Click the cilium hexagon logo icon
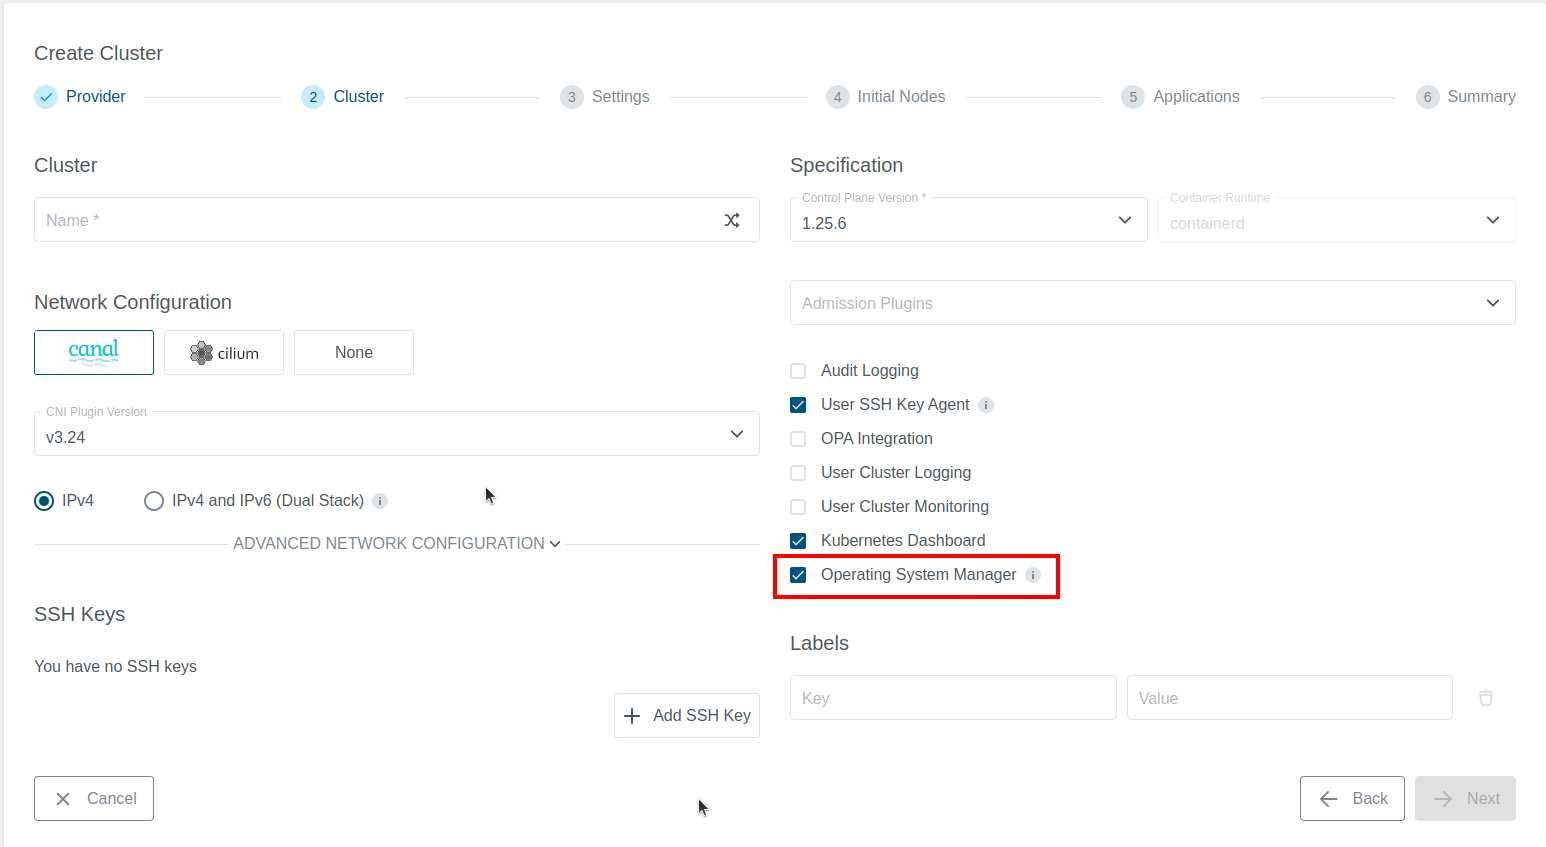Screen dimensions: 1546x847 (x=200, y=352)
